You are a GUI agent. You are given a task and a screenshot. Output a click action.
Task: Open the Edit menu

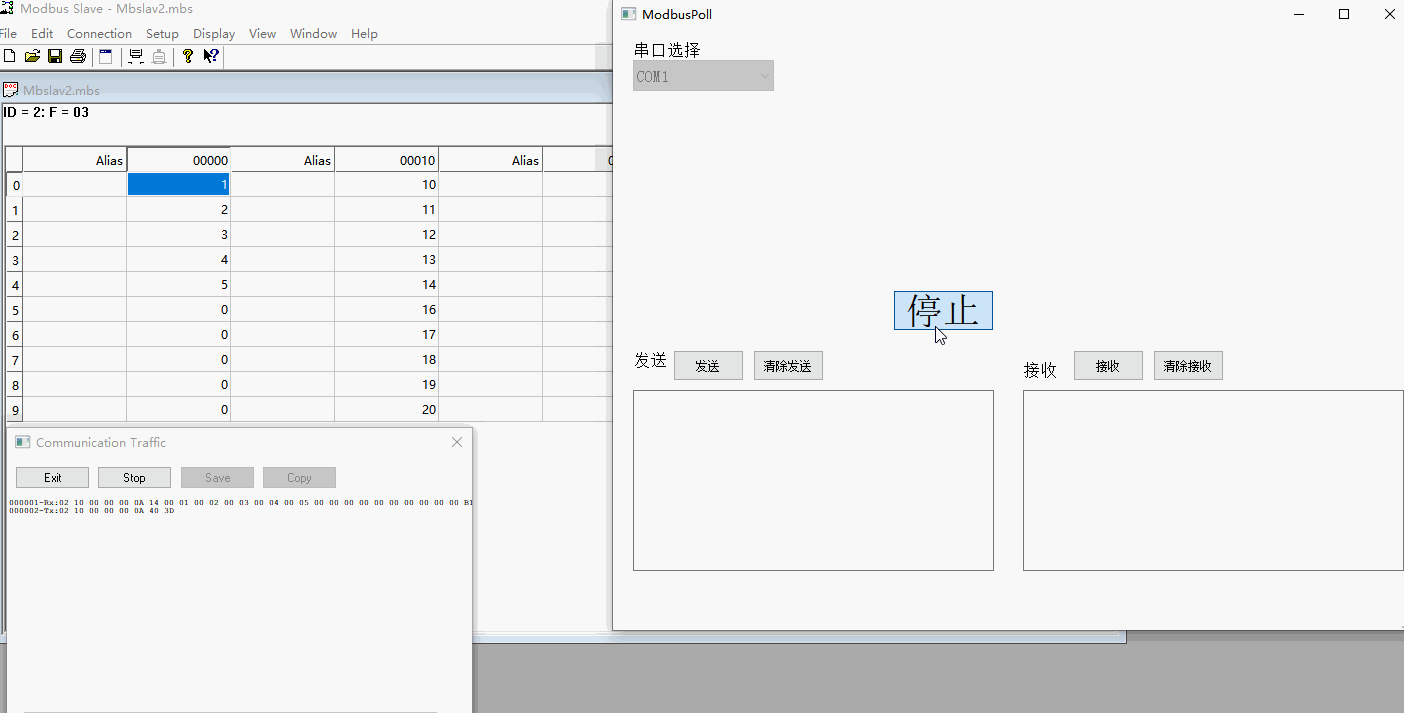(42, 33)
